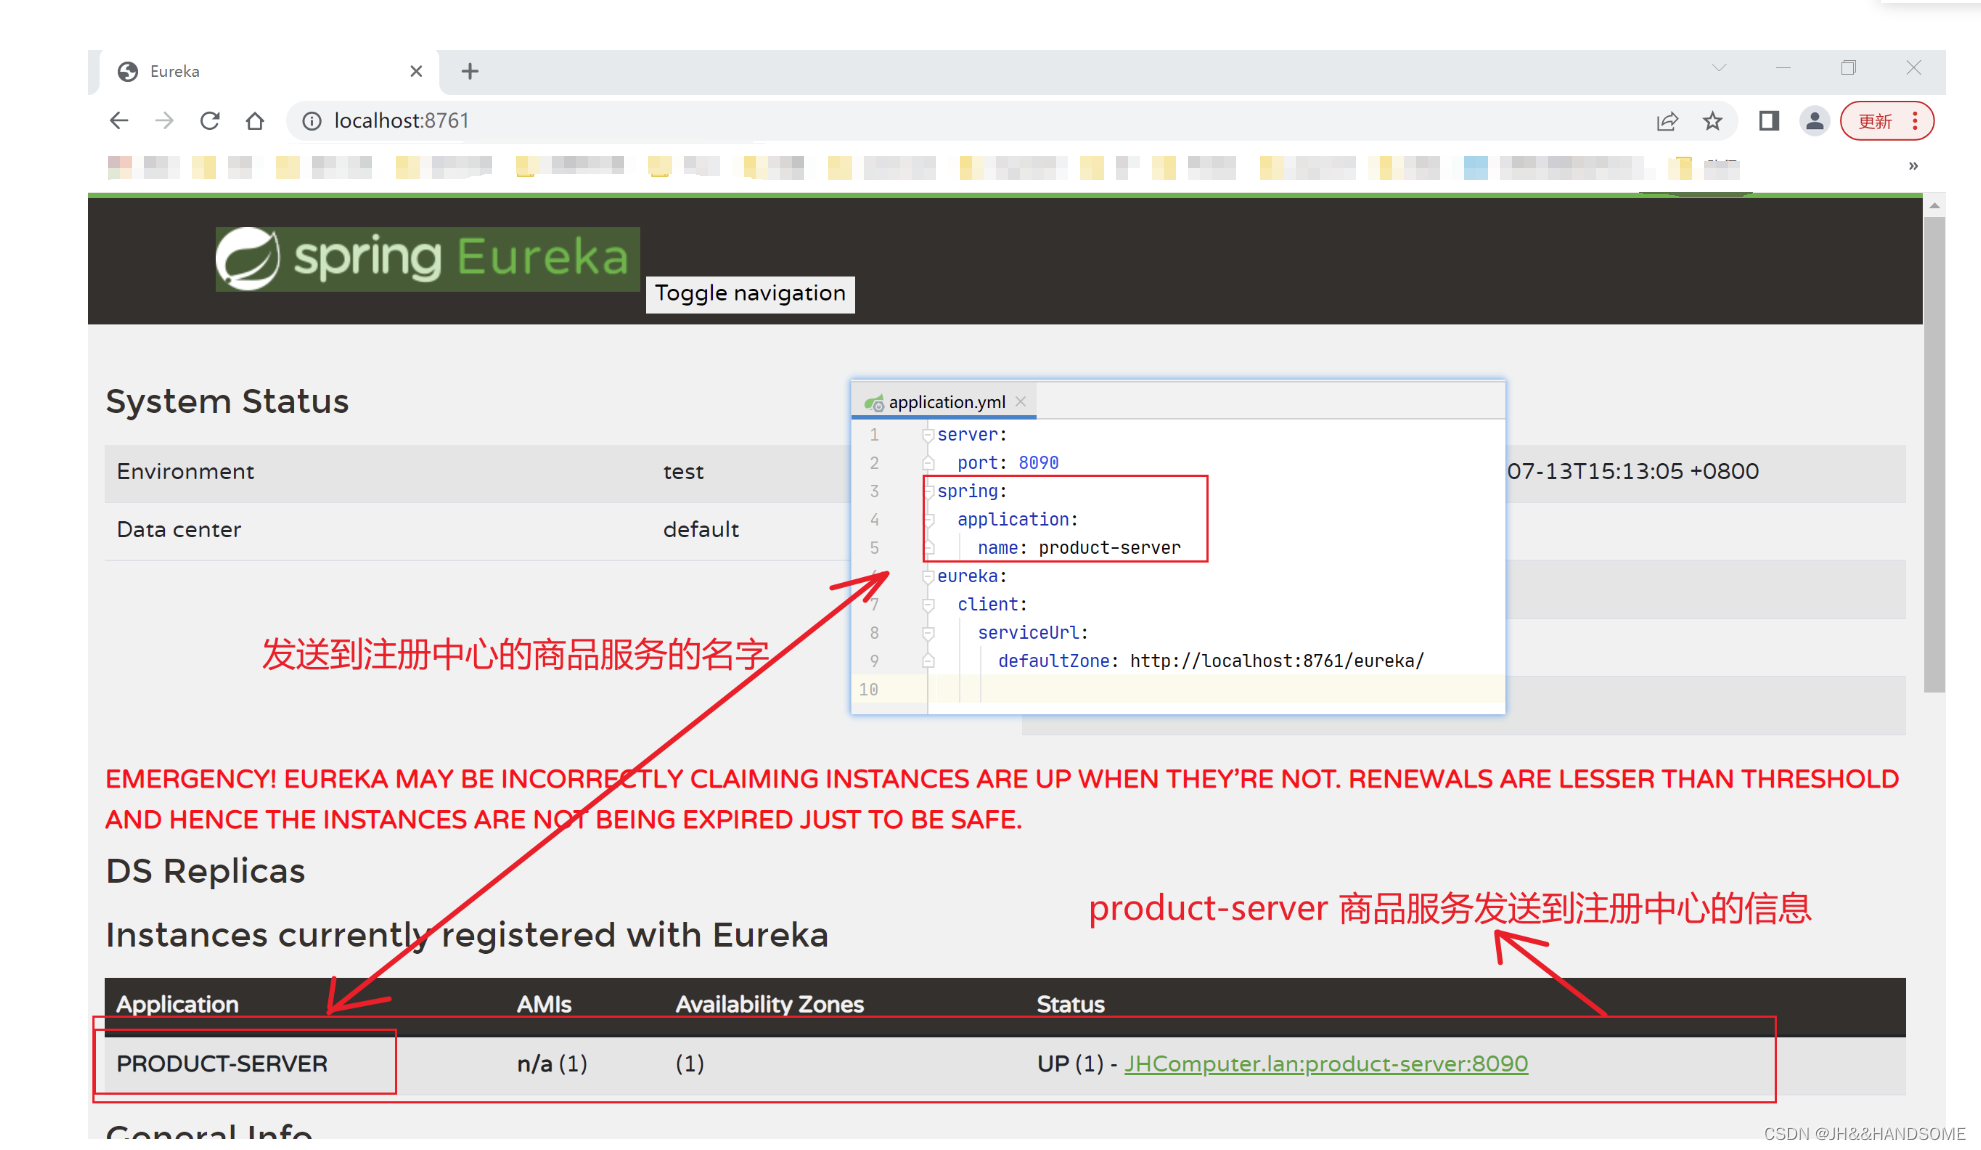Open a new browser tab
This screenshot has height=1150, width=1981.
(x=470, y=71)
